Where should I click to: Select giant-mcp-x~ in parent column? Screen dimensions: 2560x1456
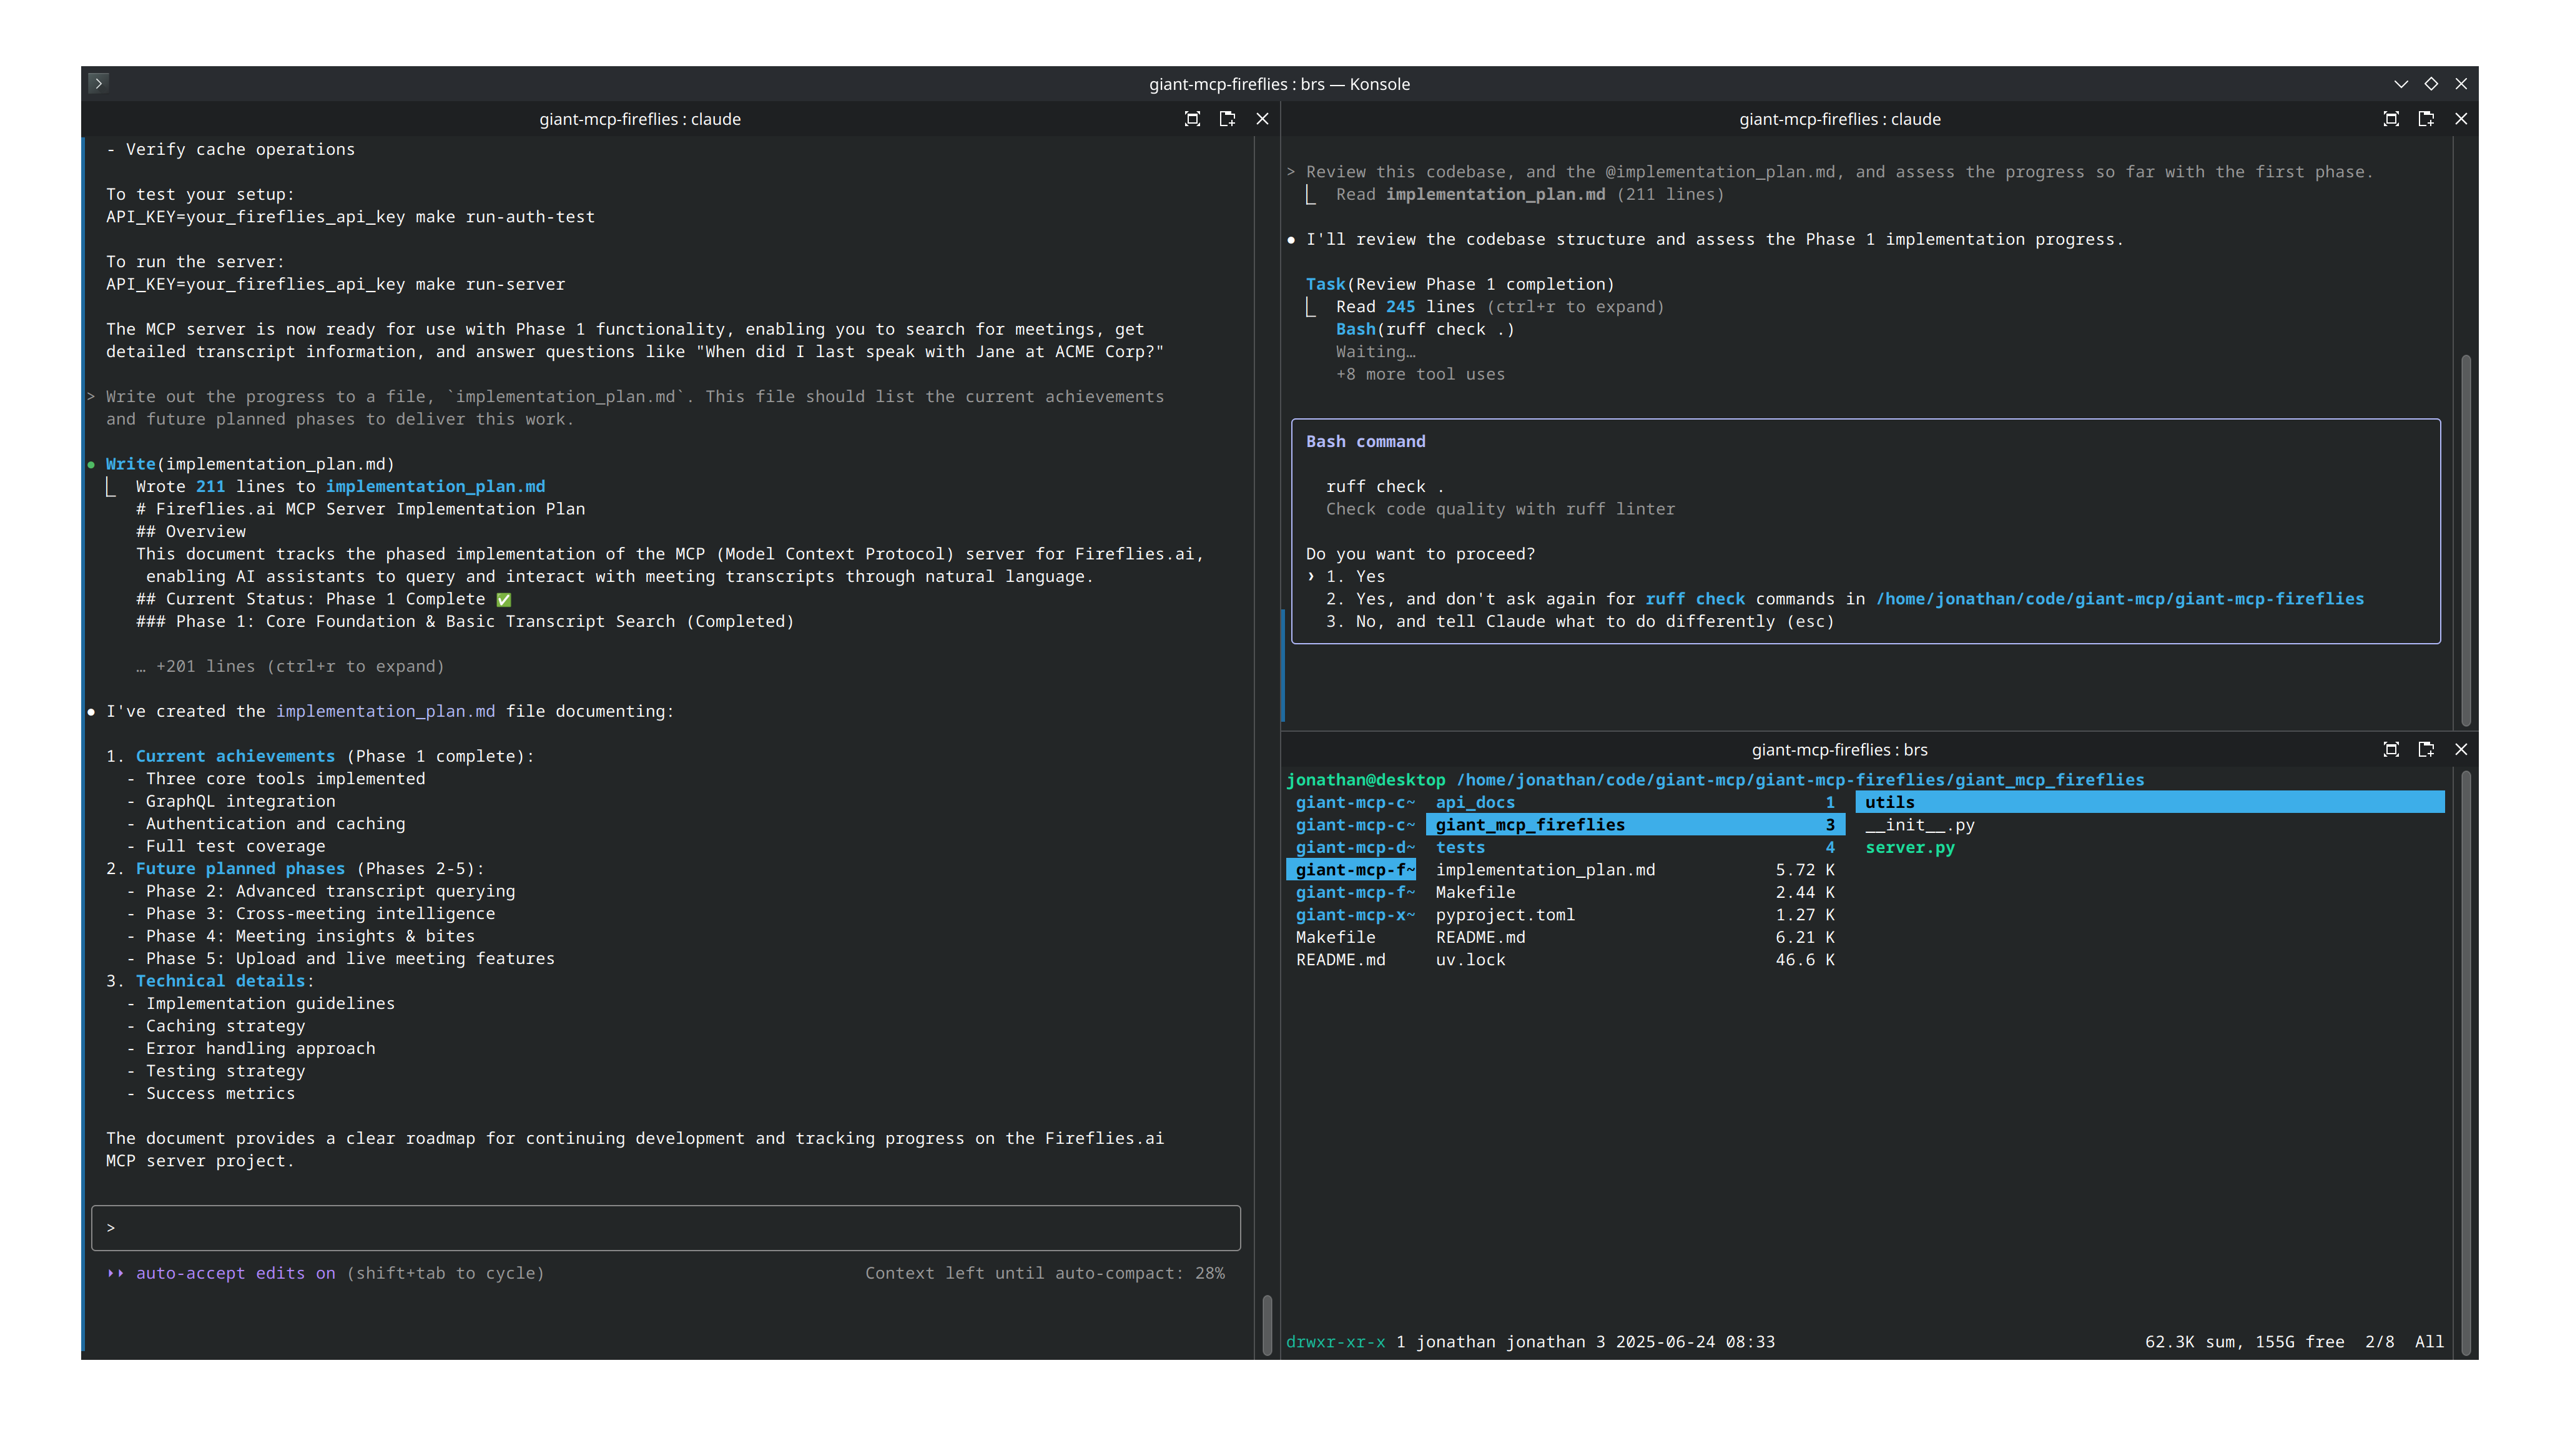coord(1355,914)
